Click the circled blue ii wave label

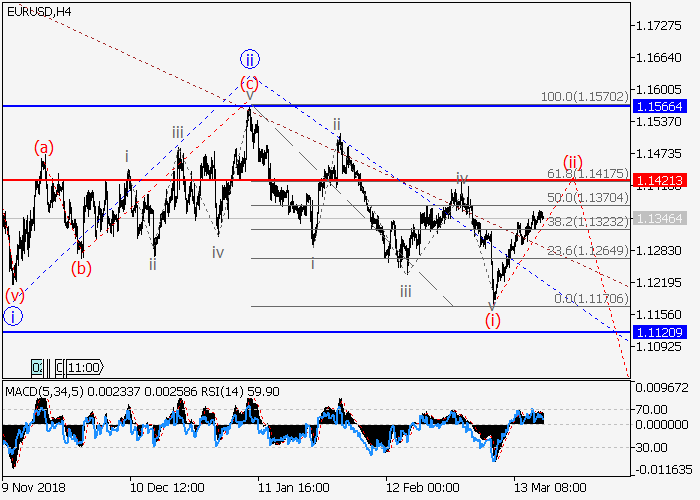[x=249, y=58]
